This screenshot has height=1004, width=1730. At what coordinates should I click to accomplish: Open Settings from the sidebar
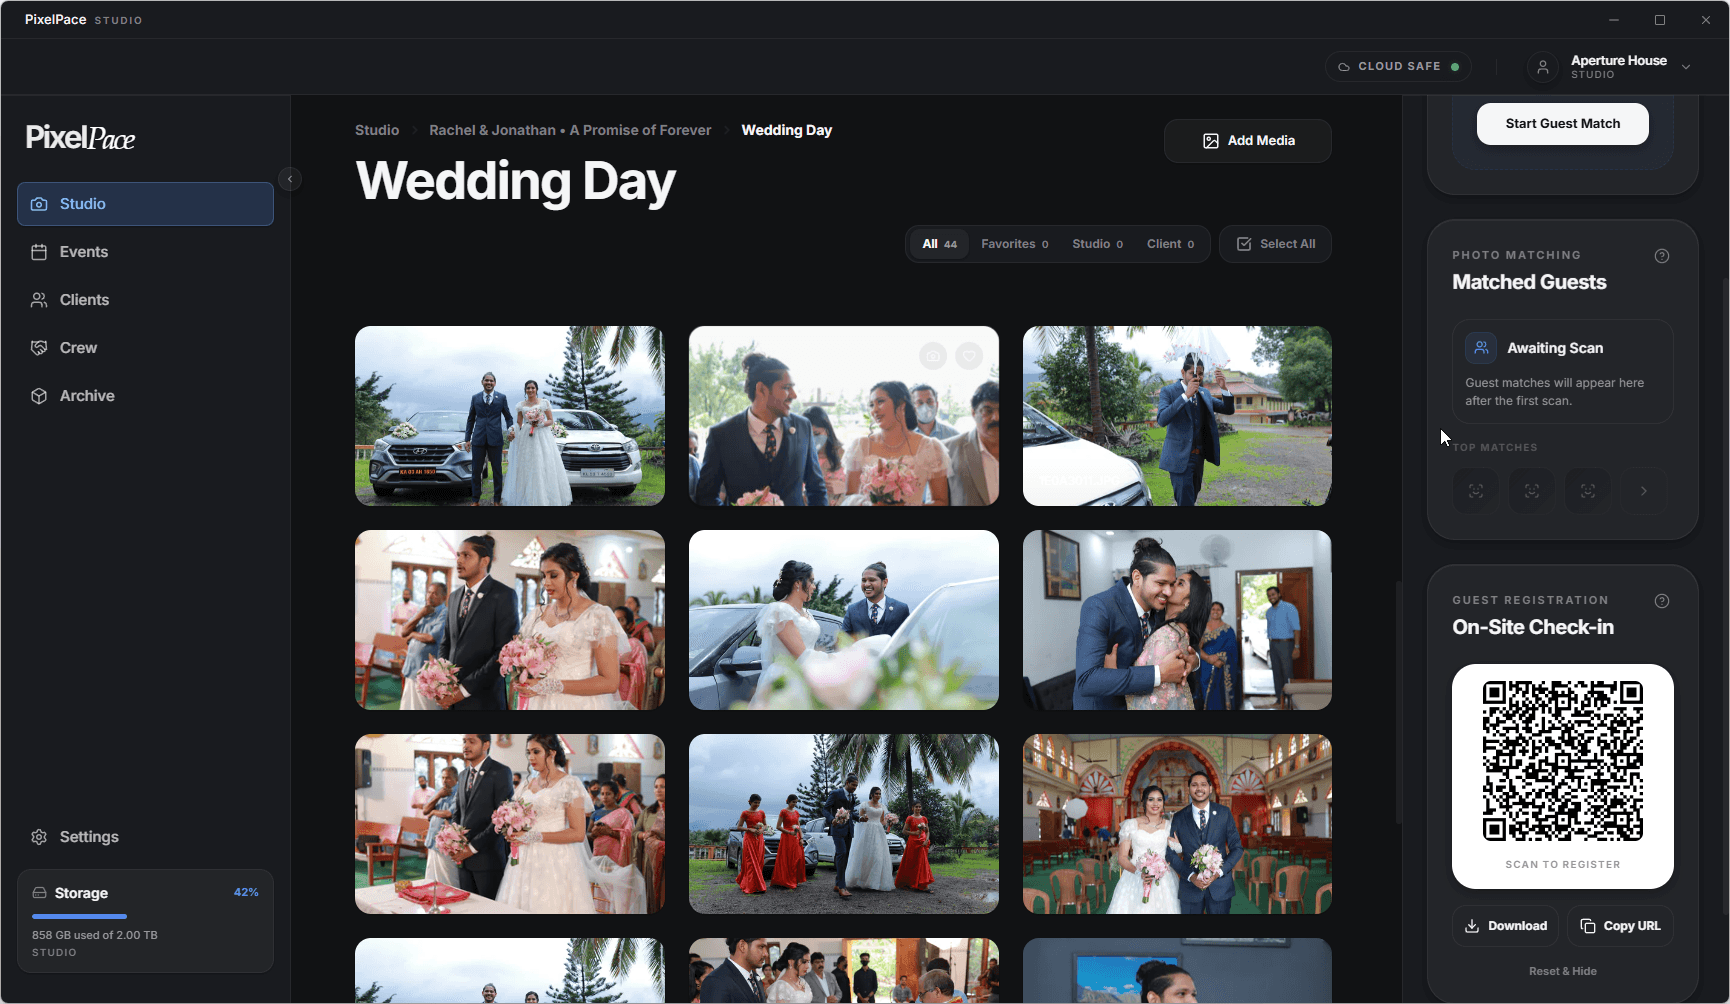point(145,837)
